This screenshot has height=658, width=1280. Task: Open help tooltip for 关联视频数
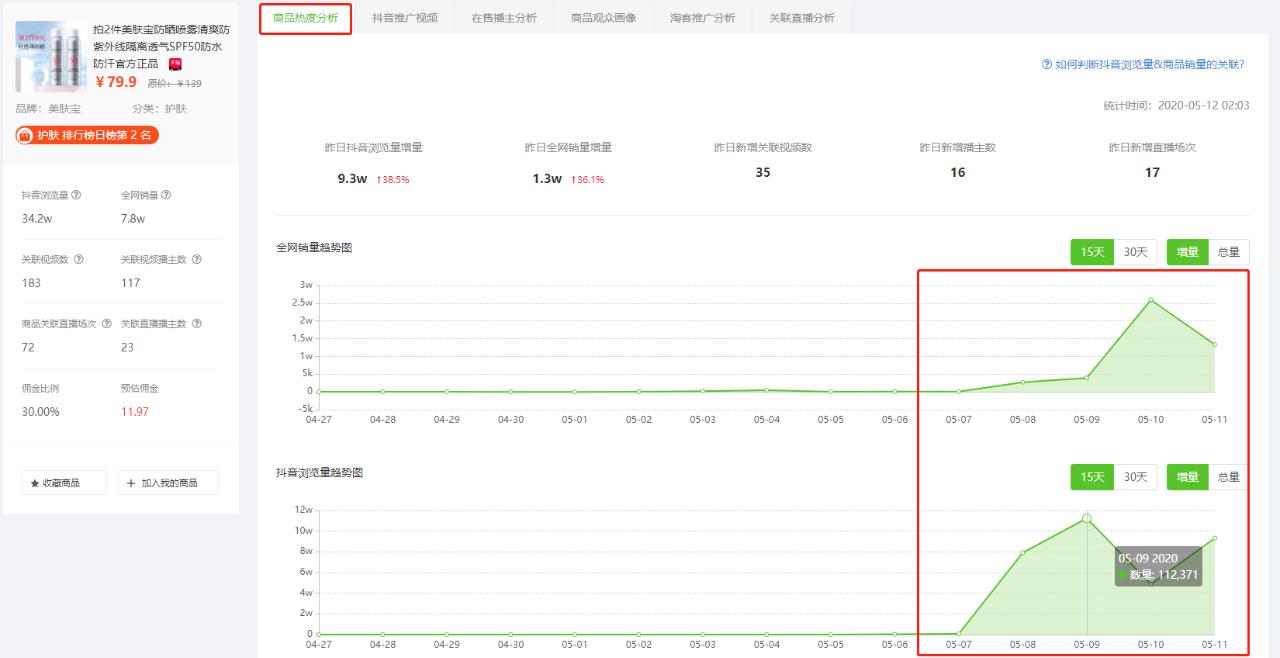pyautogui.click(x=78, y=259)
